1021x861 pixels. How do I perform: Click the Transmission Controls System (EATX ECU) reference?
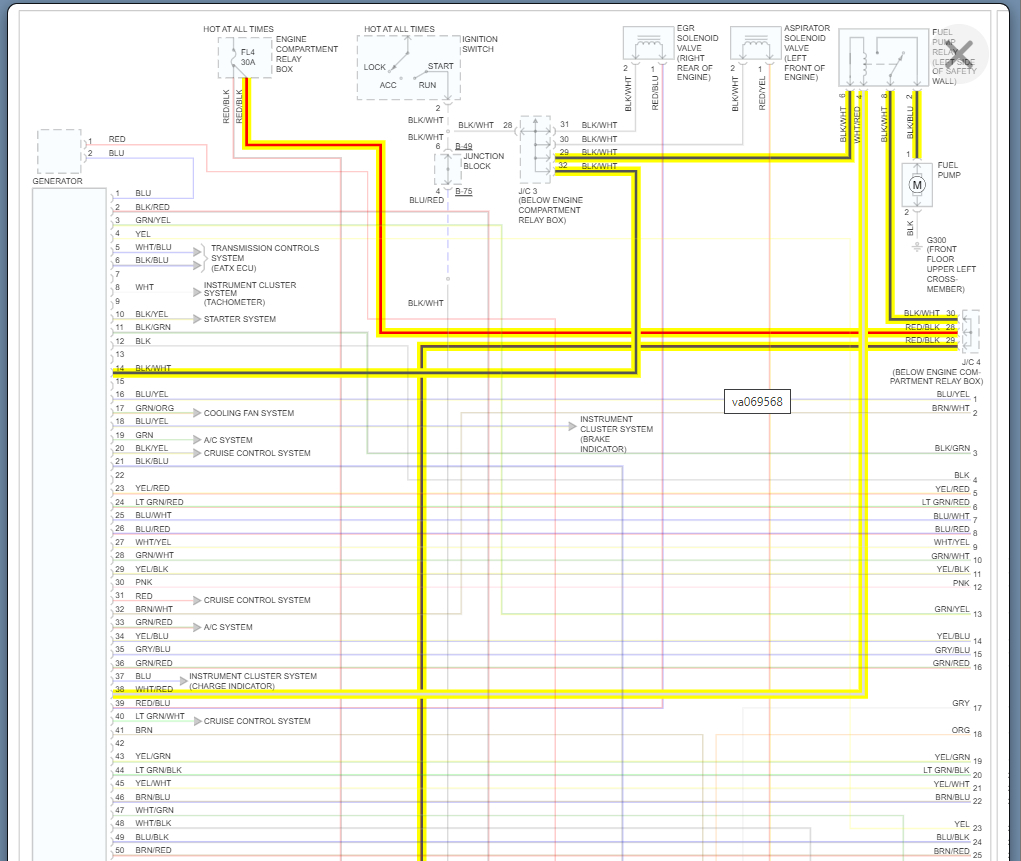[x=264, y=258]
